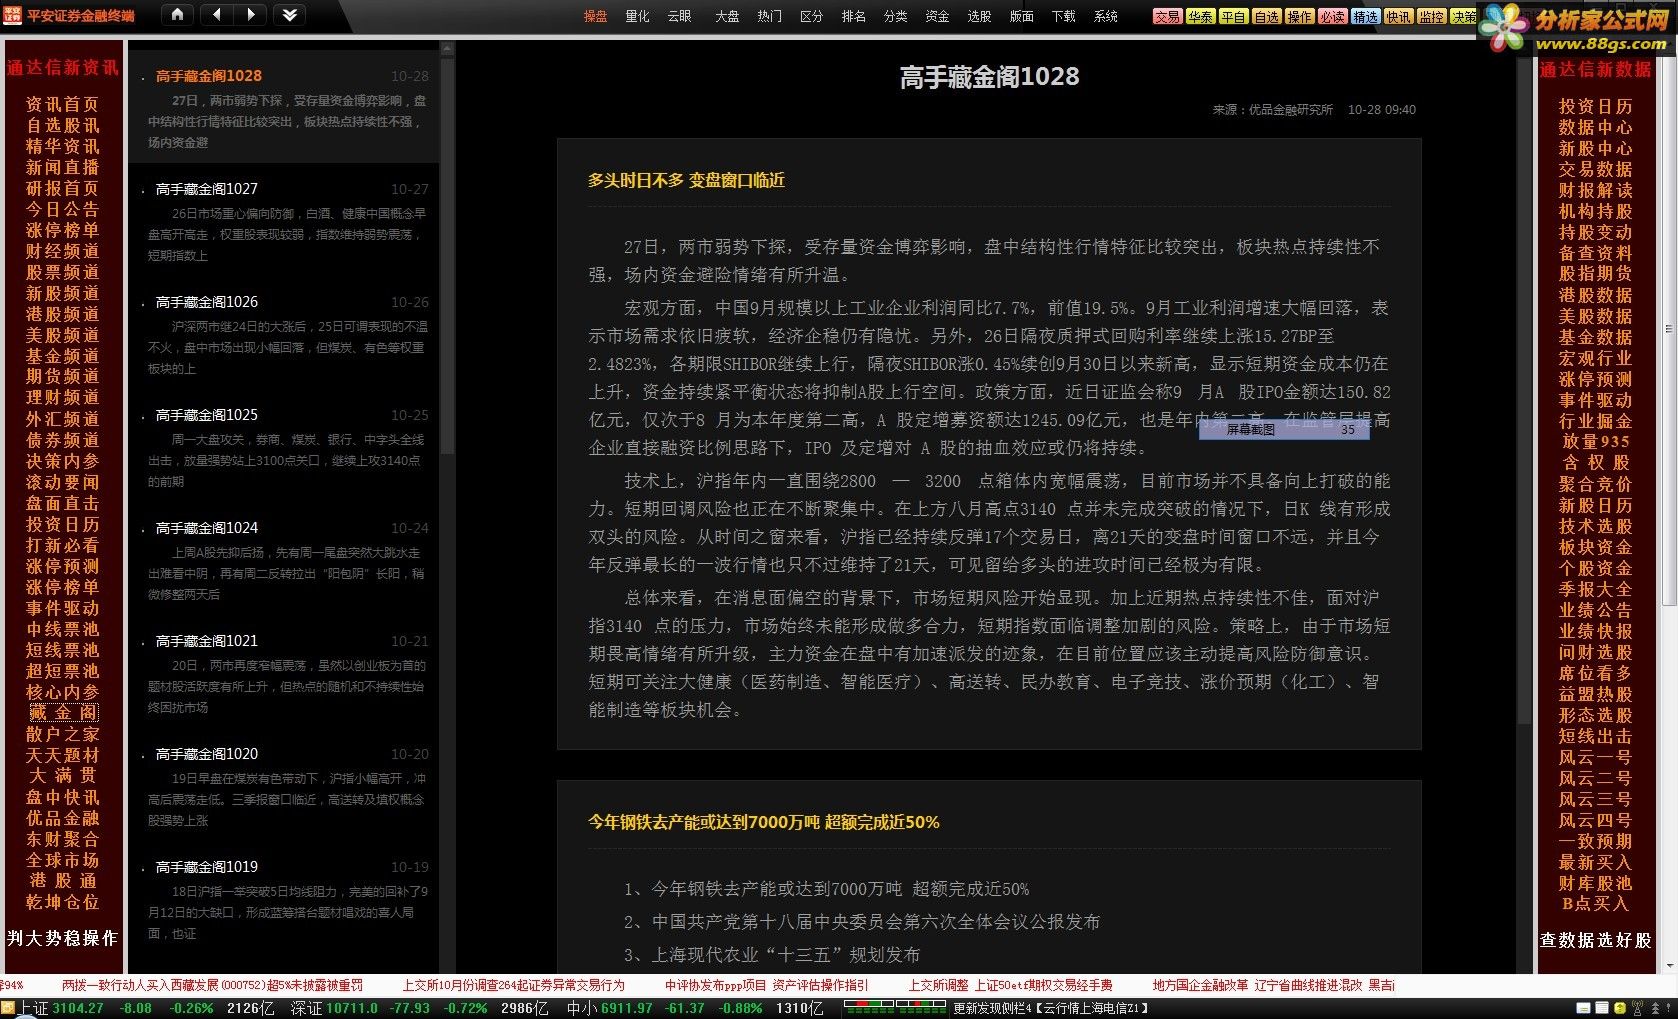Open the 系统 menu
Viewport: 1678px width, 1019px height.
tap(1105, 16)
